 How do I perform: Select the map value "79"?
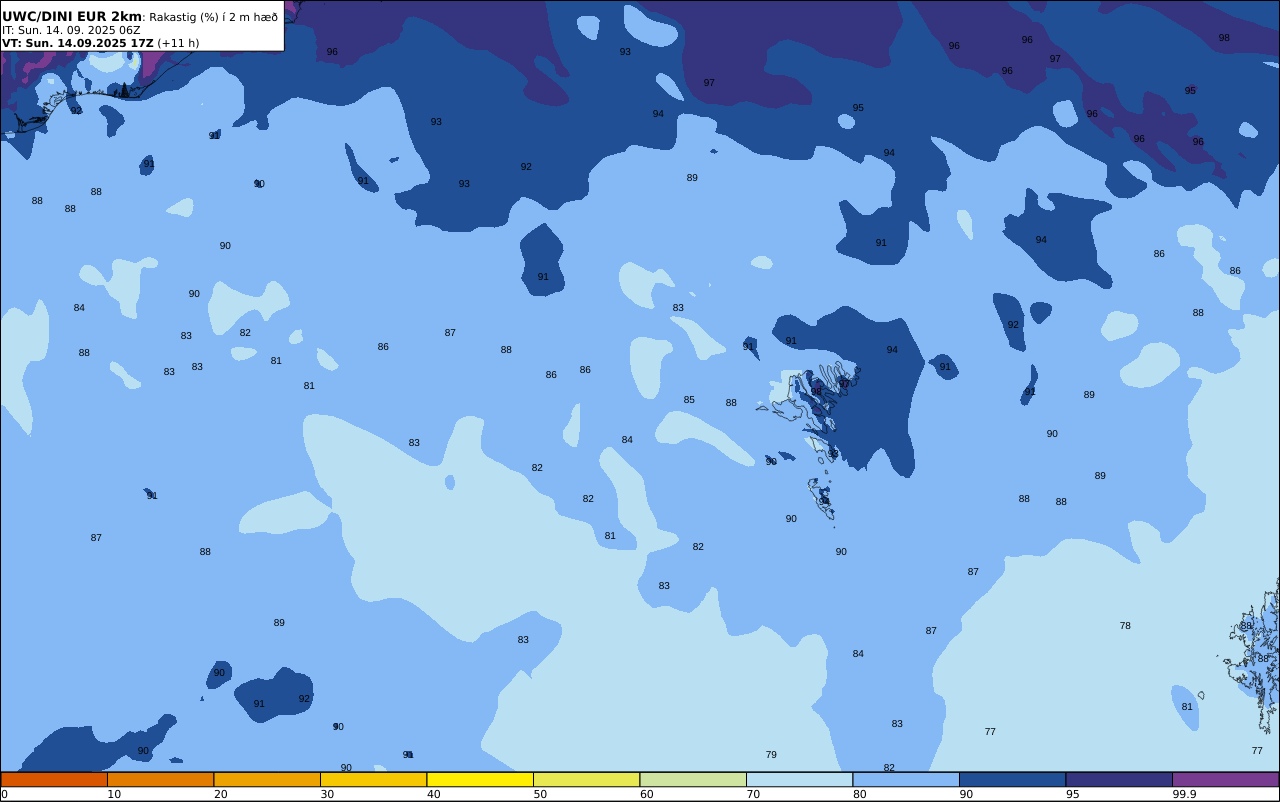[771, 755]
